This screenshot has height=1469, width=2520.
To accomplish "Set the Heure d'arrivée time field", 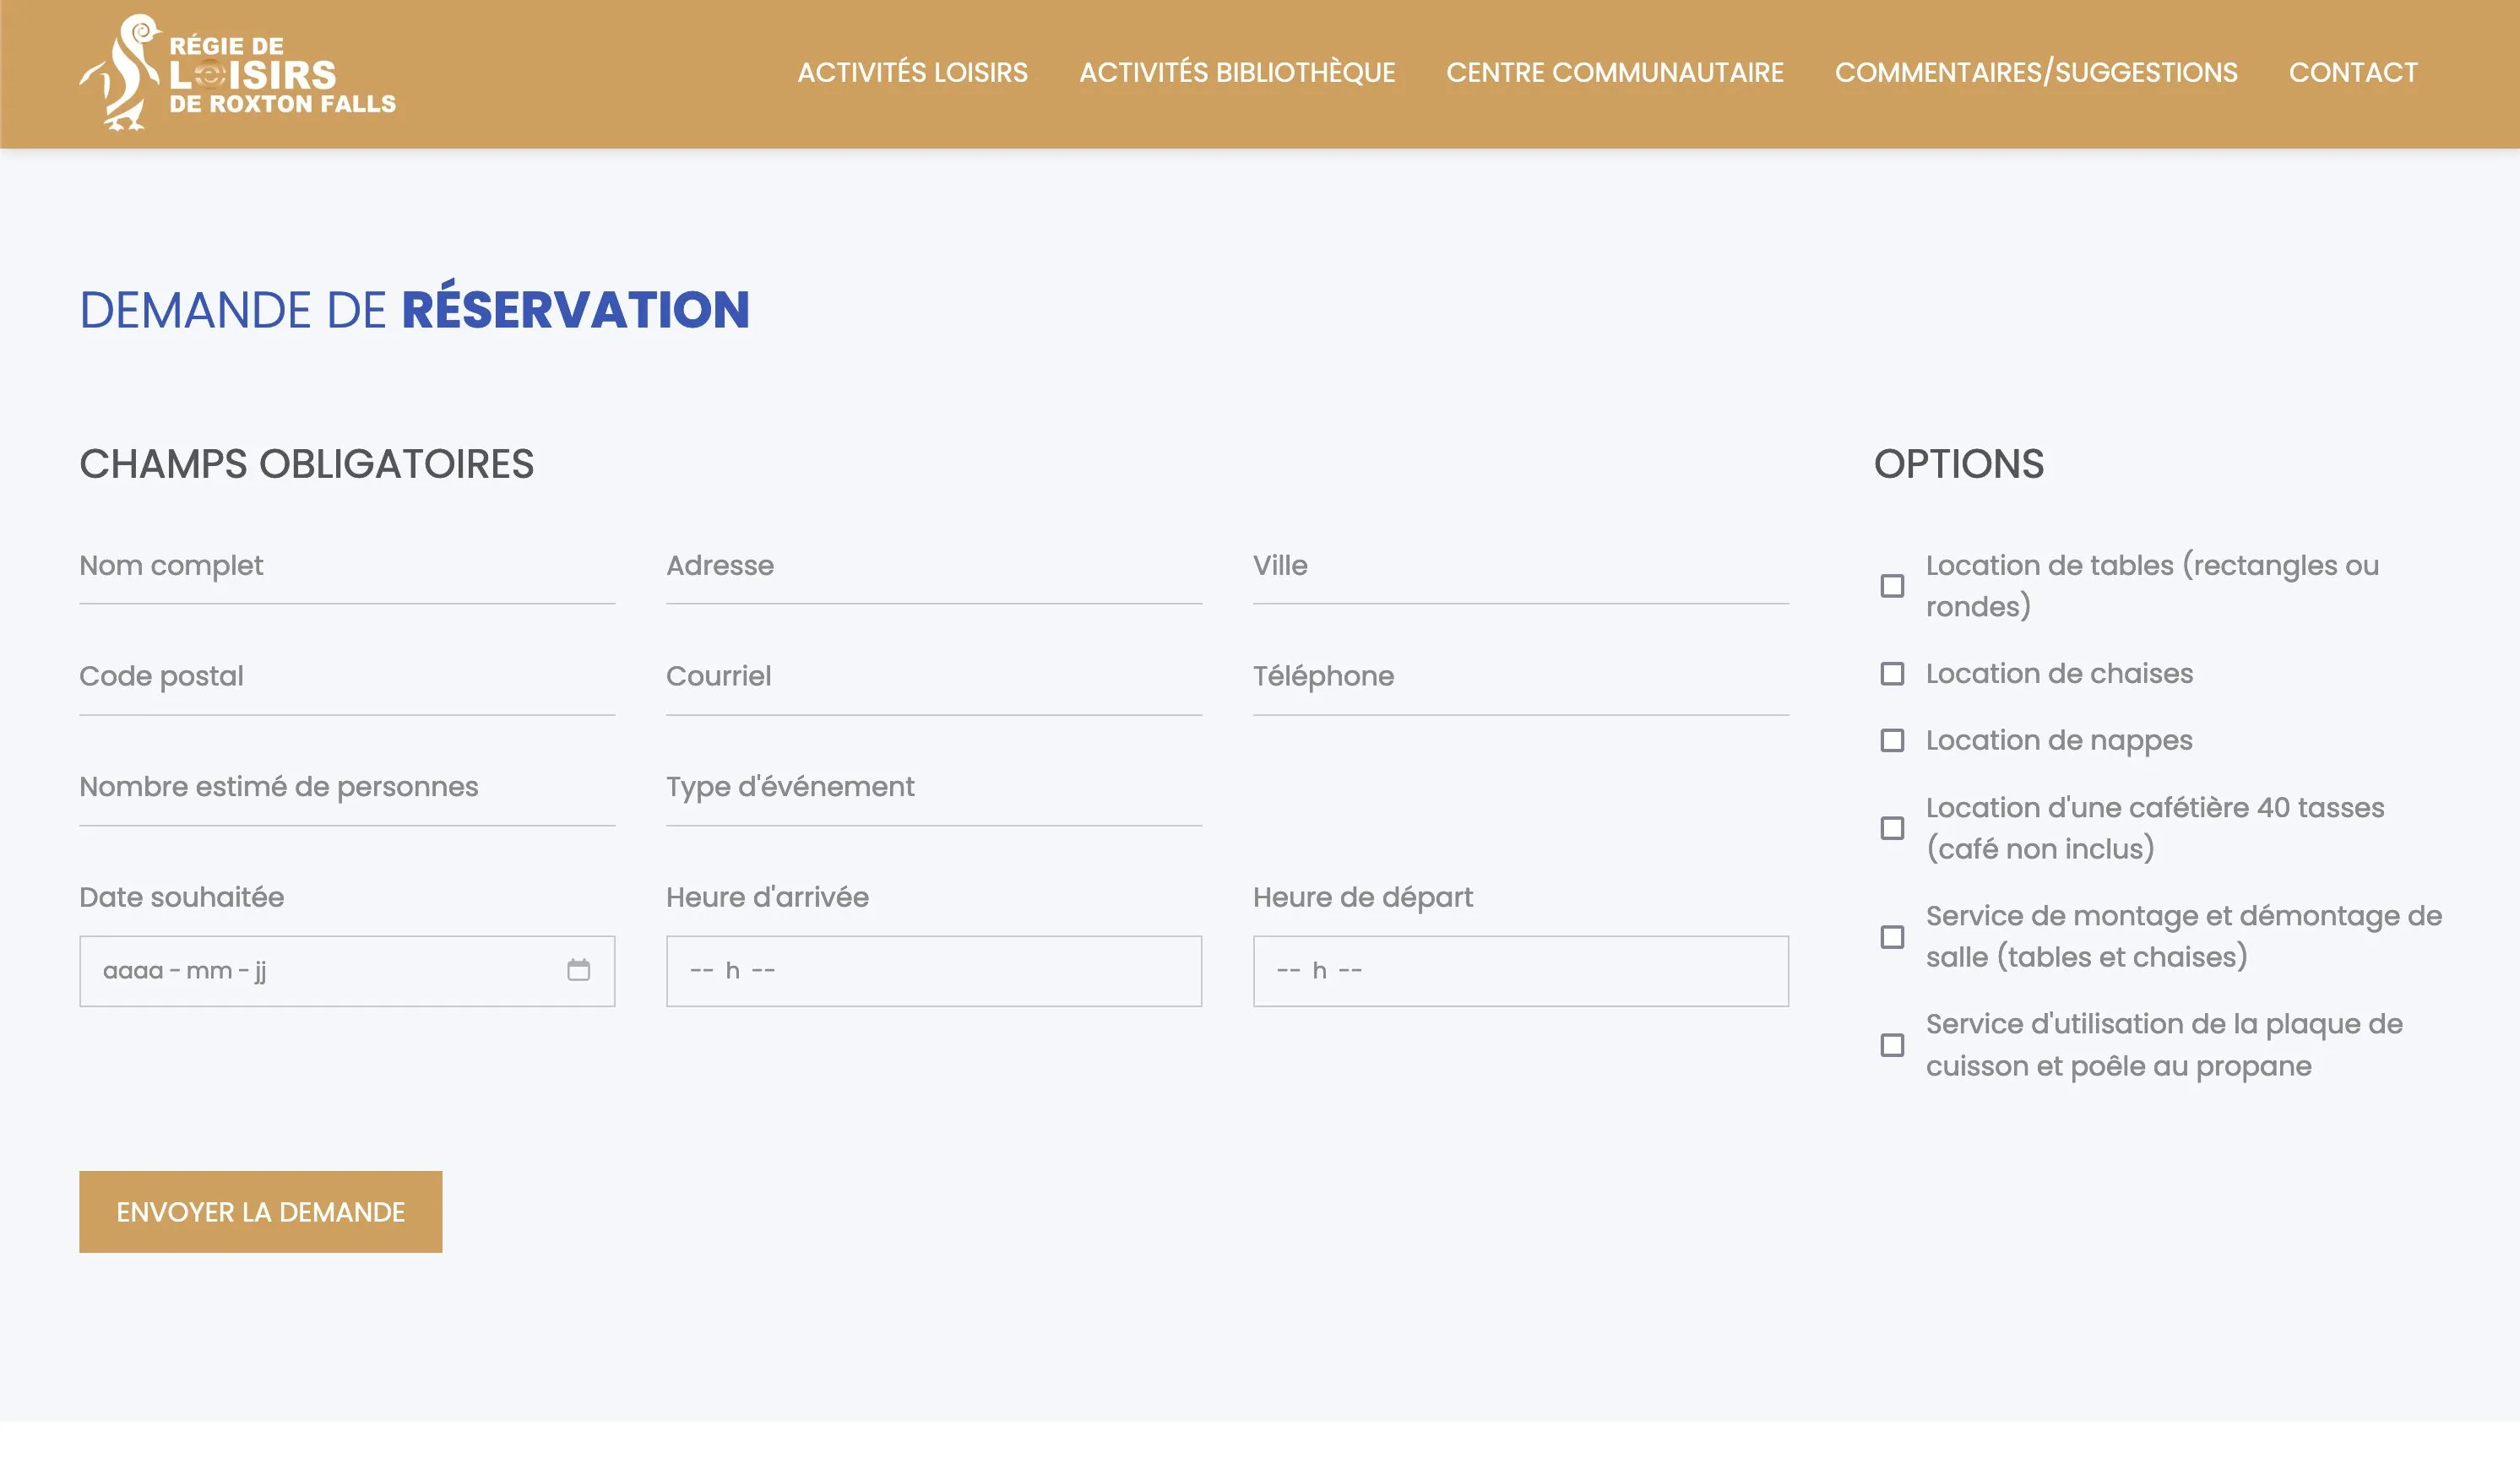I will [934, 971].
